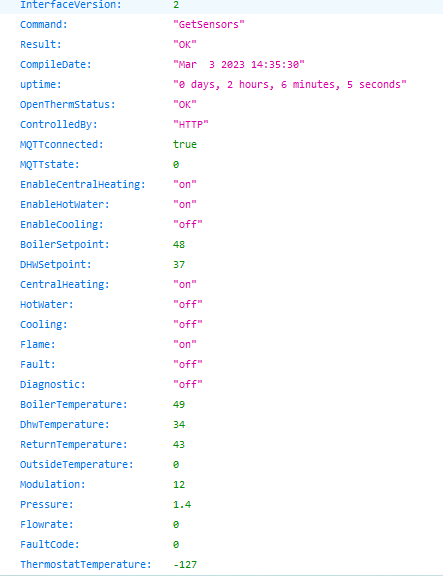Select the ControlledBy "HTTP" value

tap(191, 125)
